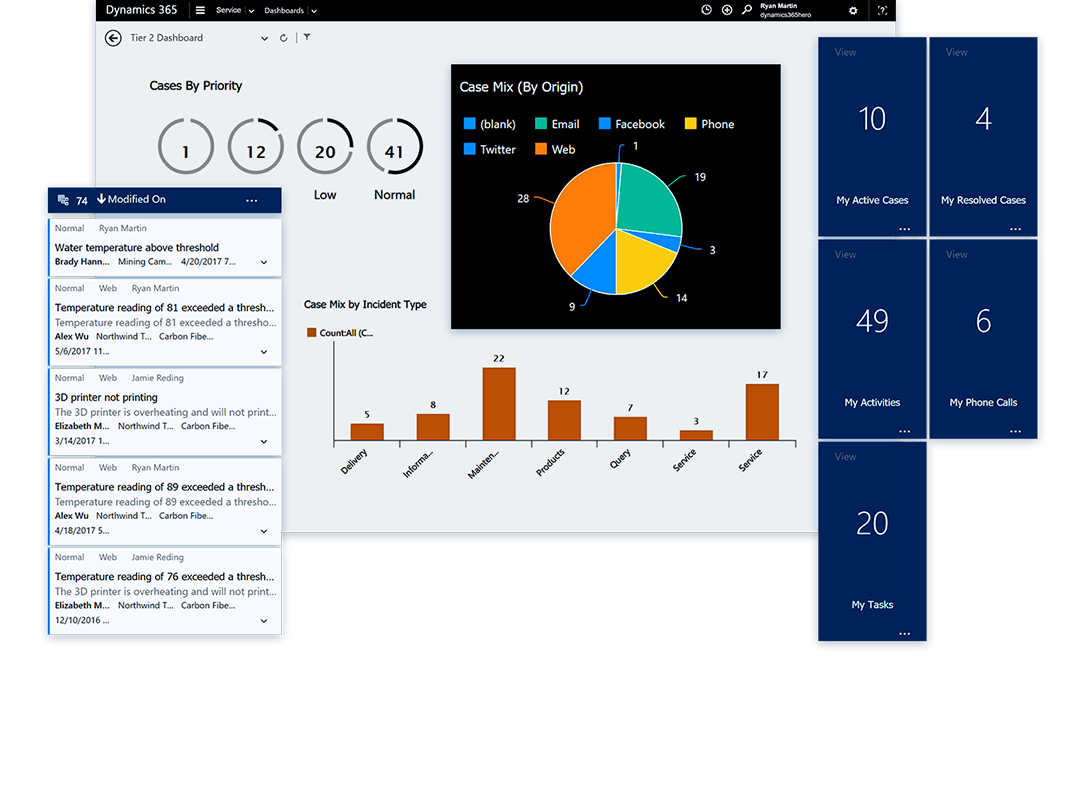Click the orange Web legend swatch
1084x812 pixels.
pyautogui.click(x=541, y=149)
